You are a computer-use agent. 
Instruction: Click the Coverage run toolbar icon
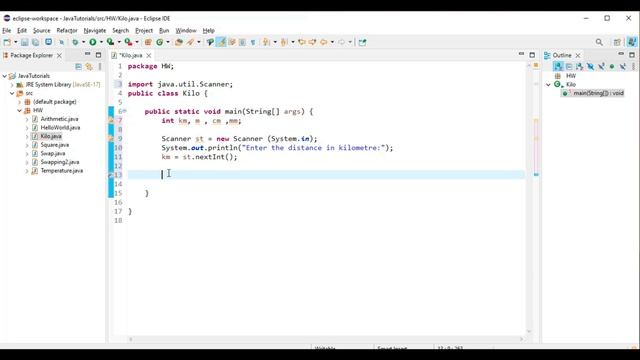click(110, 42)
